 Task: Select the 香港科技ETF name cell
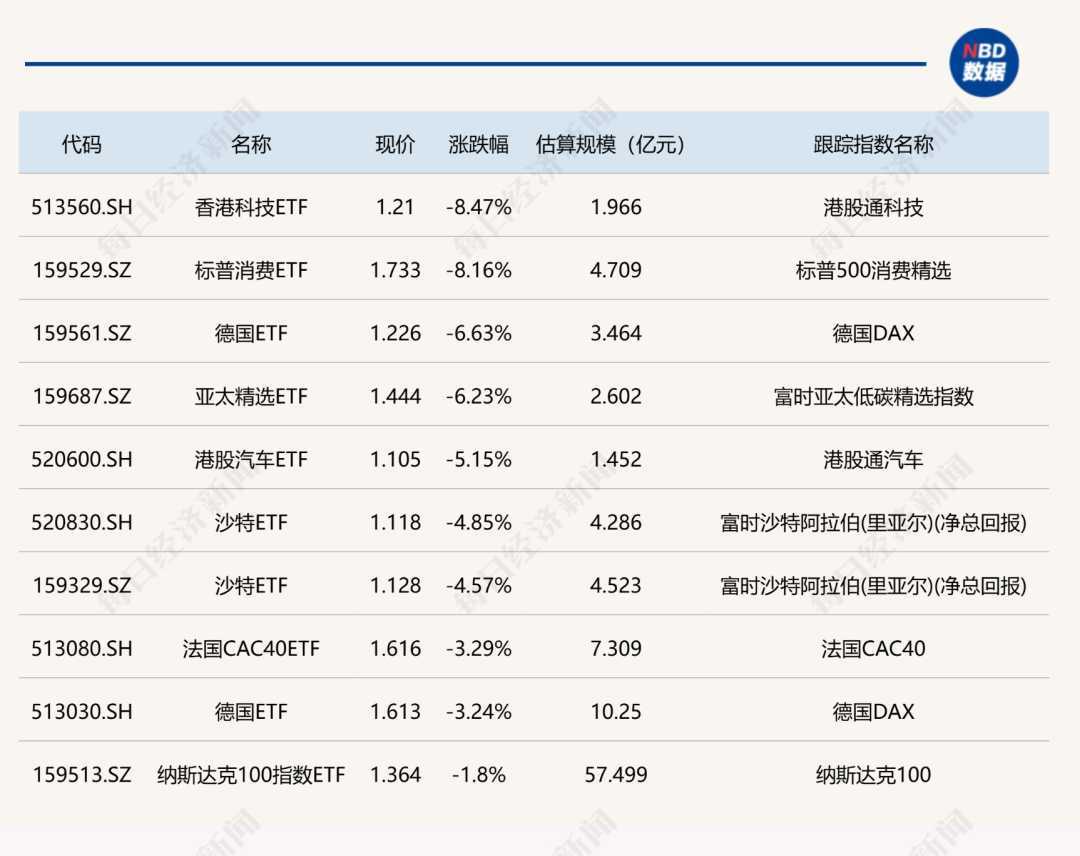251,207
